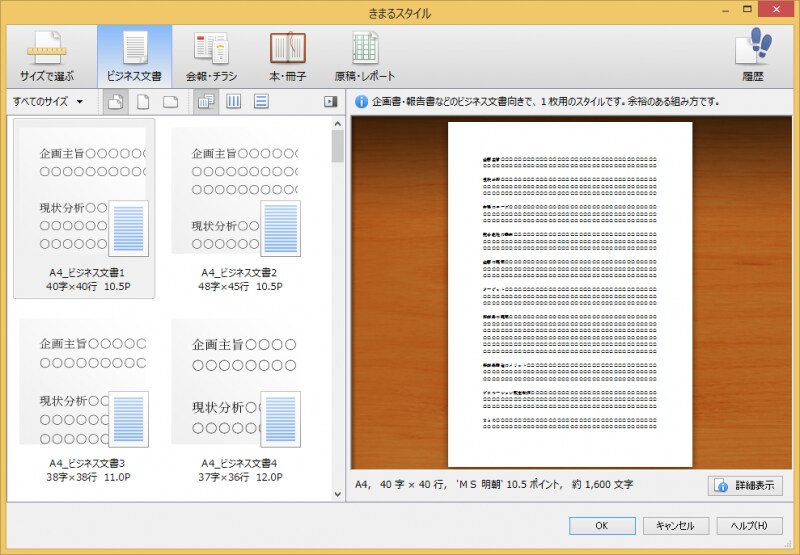Filter by portrait page orientation
The height and width of the screenshot is (555, 800).
coord(143,102)
